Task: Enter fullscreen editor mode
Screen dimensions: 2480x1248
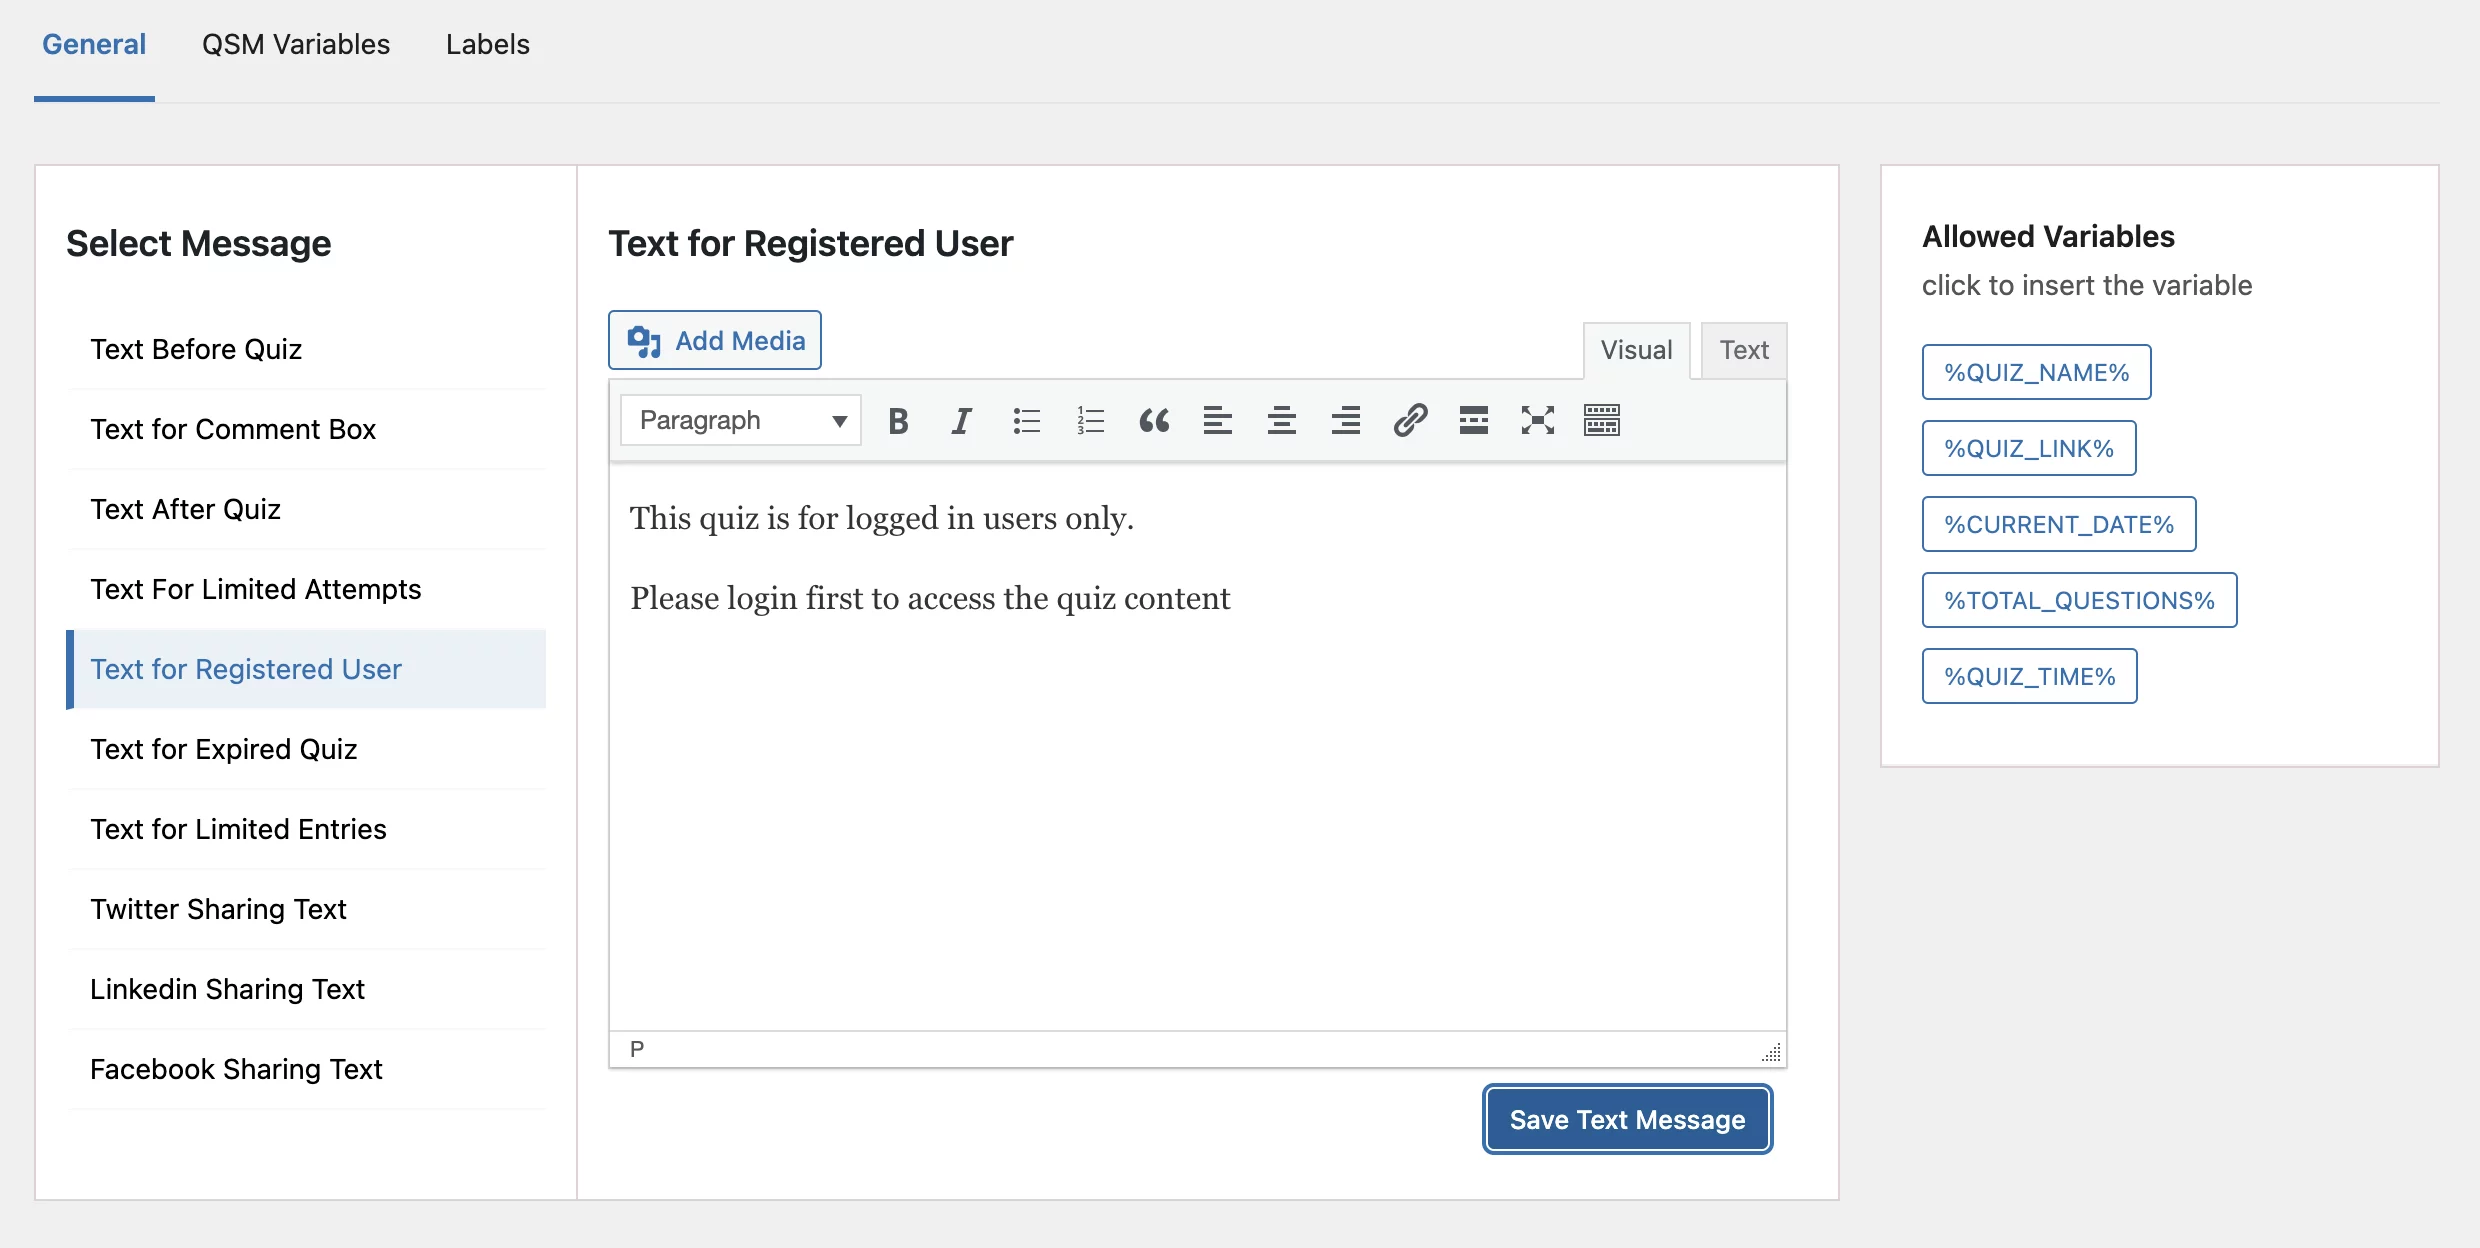Action: pyautogui.click(x=1538, y=421)
